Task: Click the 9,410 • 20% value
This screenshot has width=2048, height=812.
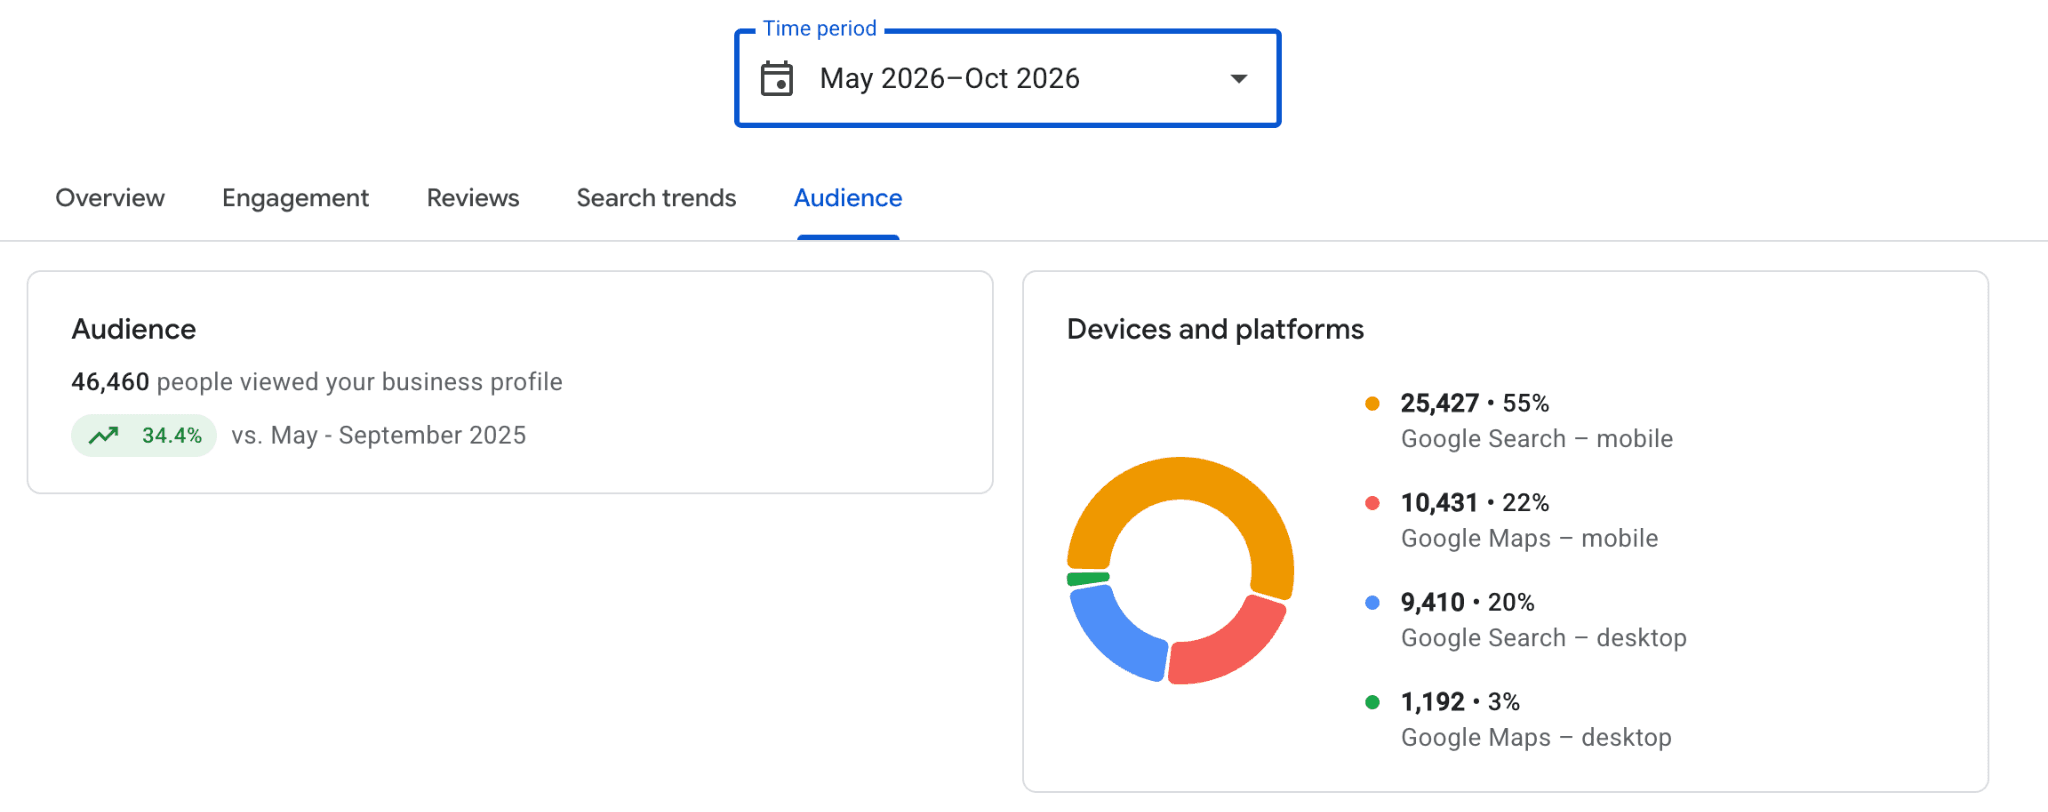Action: [x=1467, y=602]
